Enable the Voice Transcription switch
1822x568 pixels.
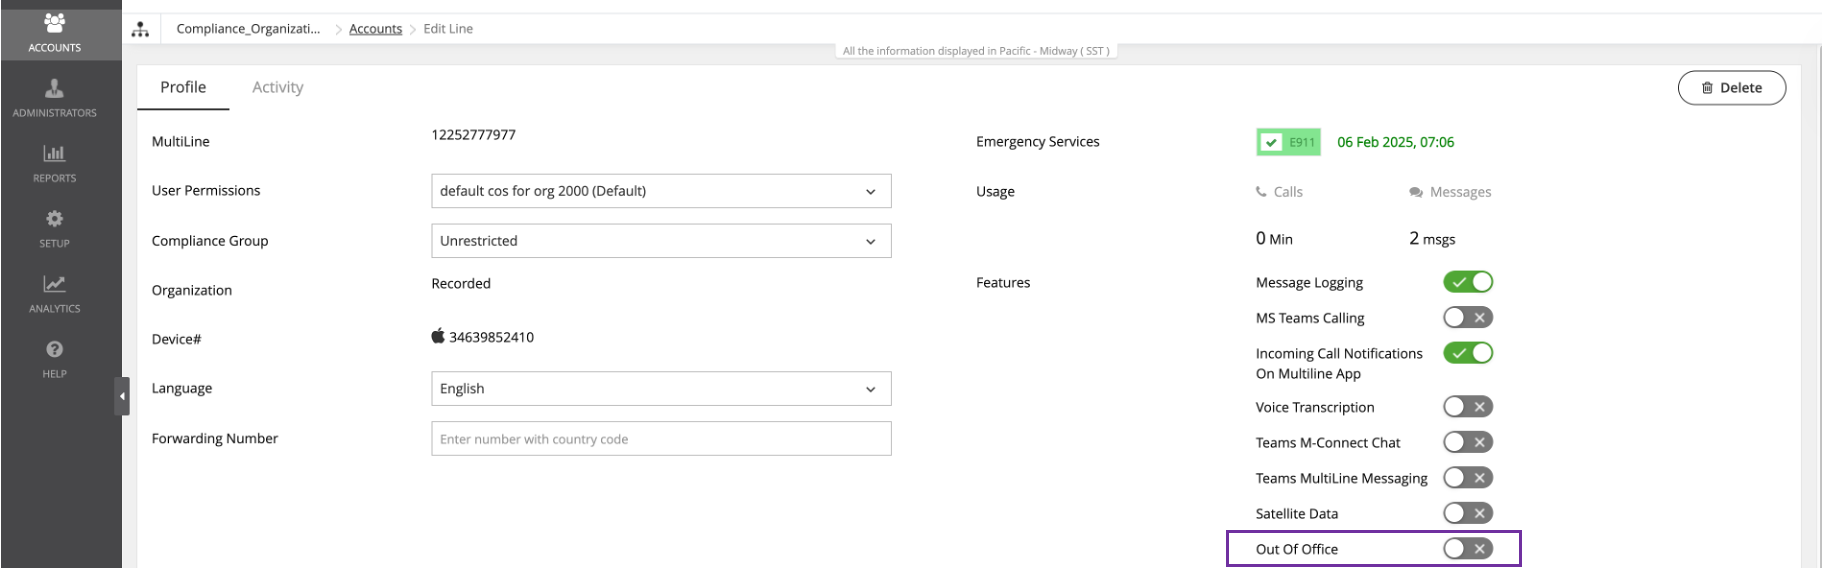point(1467,407)
